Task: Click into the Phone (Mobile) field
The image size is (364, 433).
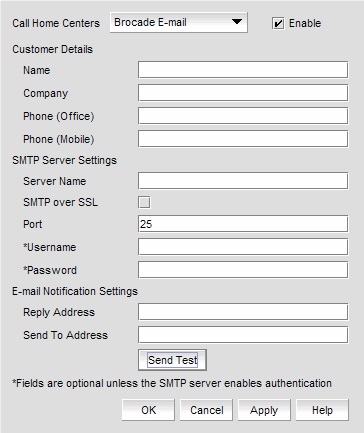Action: click(243, 139)
